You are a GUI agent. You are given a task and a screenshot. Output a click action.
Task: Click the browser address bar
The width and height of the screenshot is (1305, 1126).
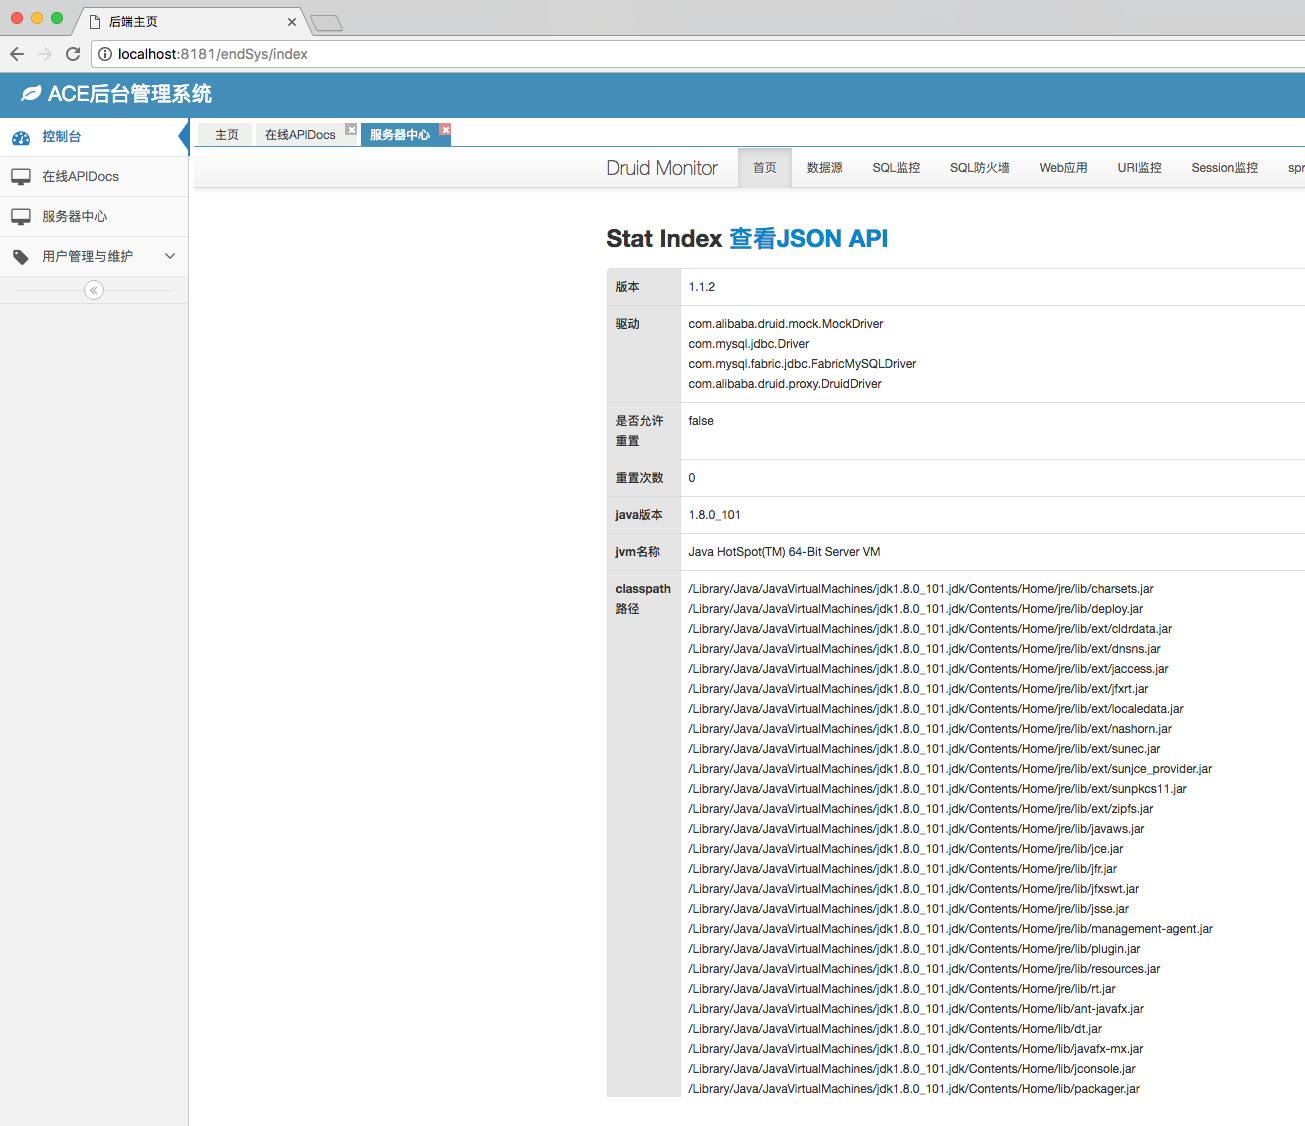click(x=700, y=54)
